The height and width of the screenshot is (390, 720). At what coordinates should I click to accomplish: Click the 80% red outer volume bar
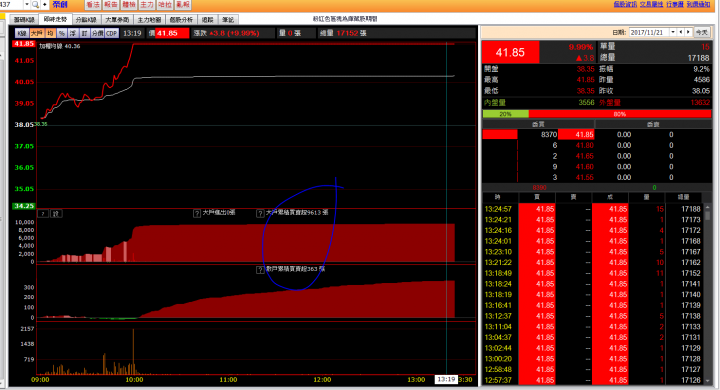coord(619,113)
